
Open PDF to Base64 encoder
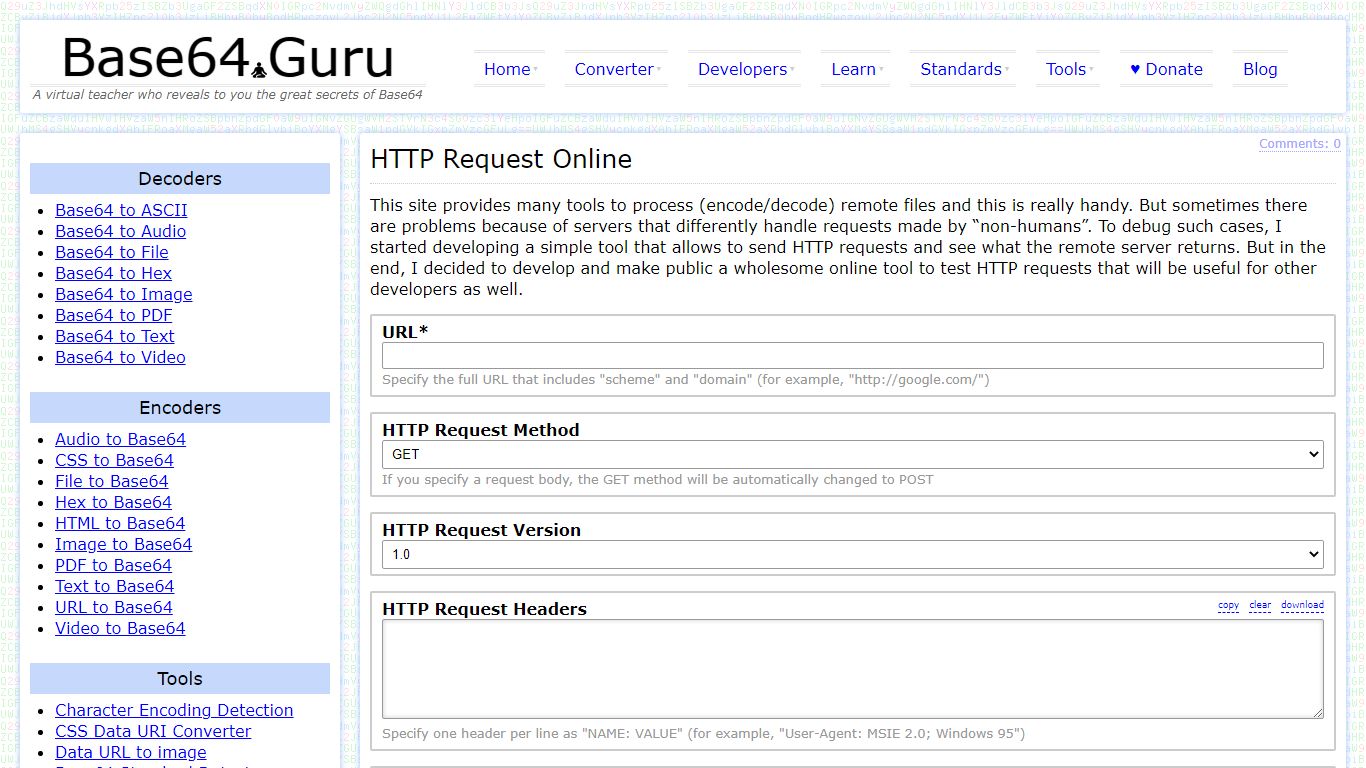coord(113,565)
